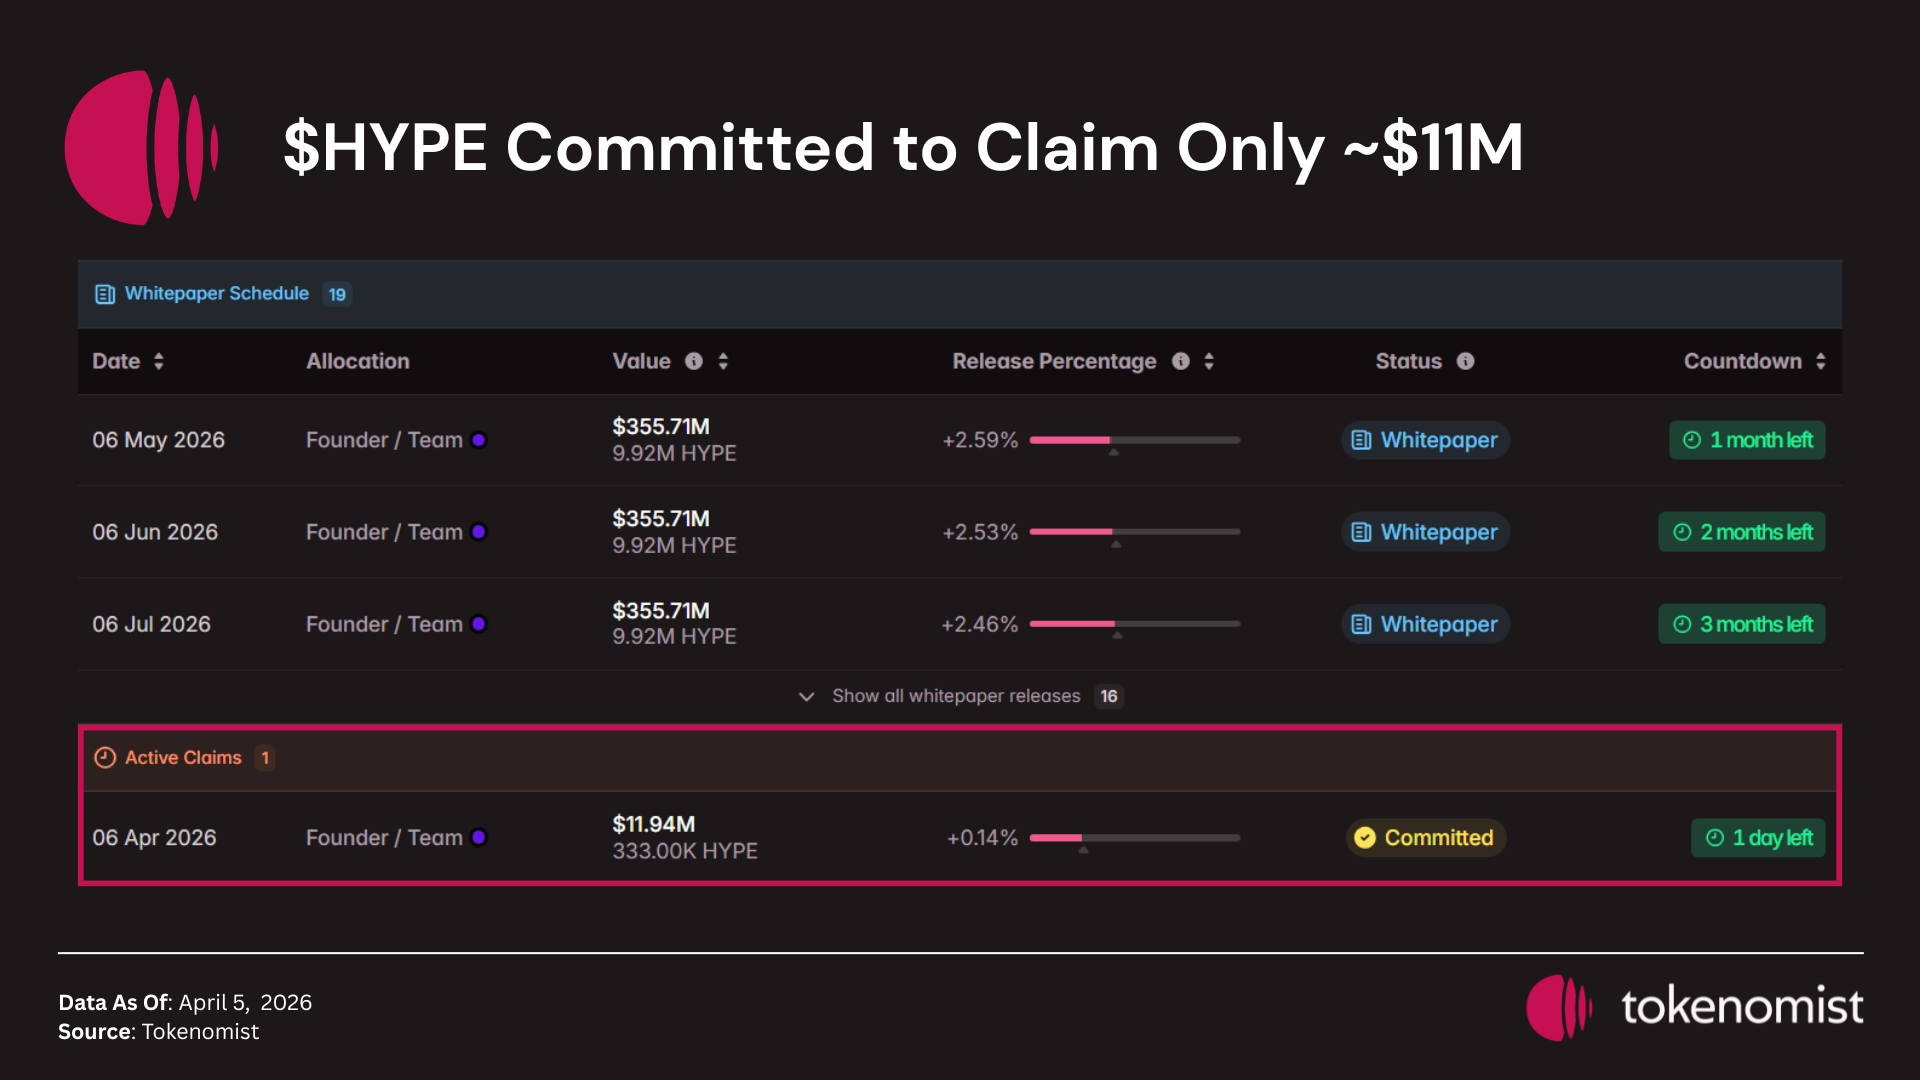Click the Status column info icon

point(1465,361)
